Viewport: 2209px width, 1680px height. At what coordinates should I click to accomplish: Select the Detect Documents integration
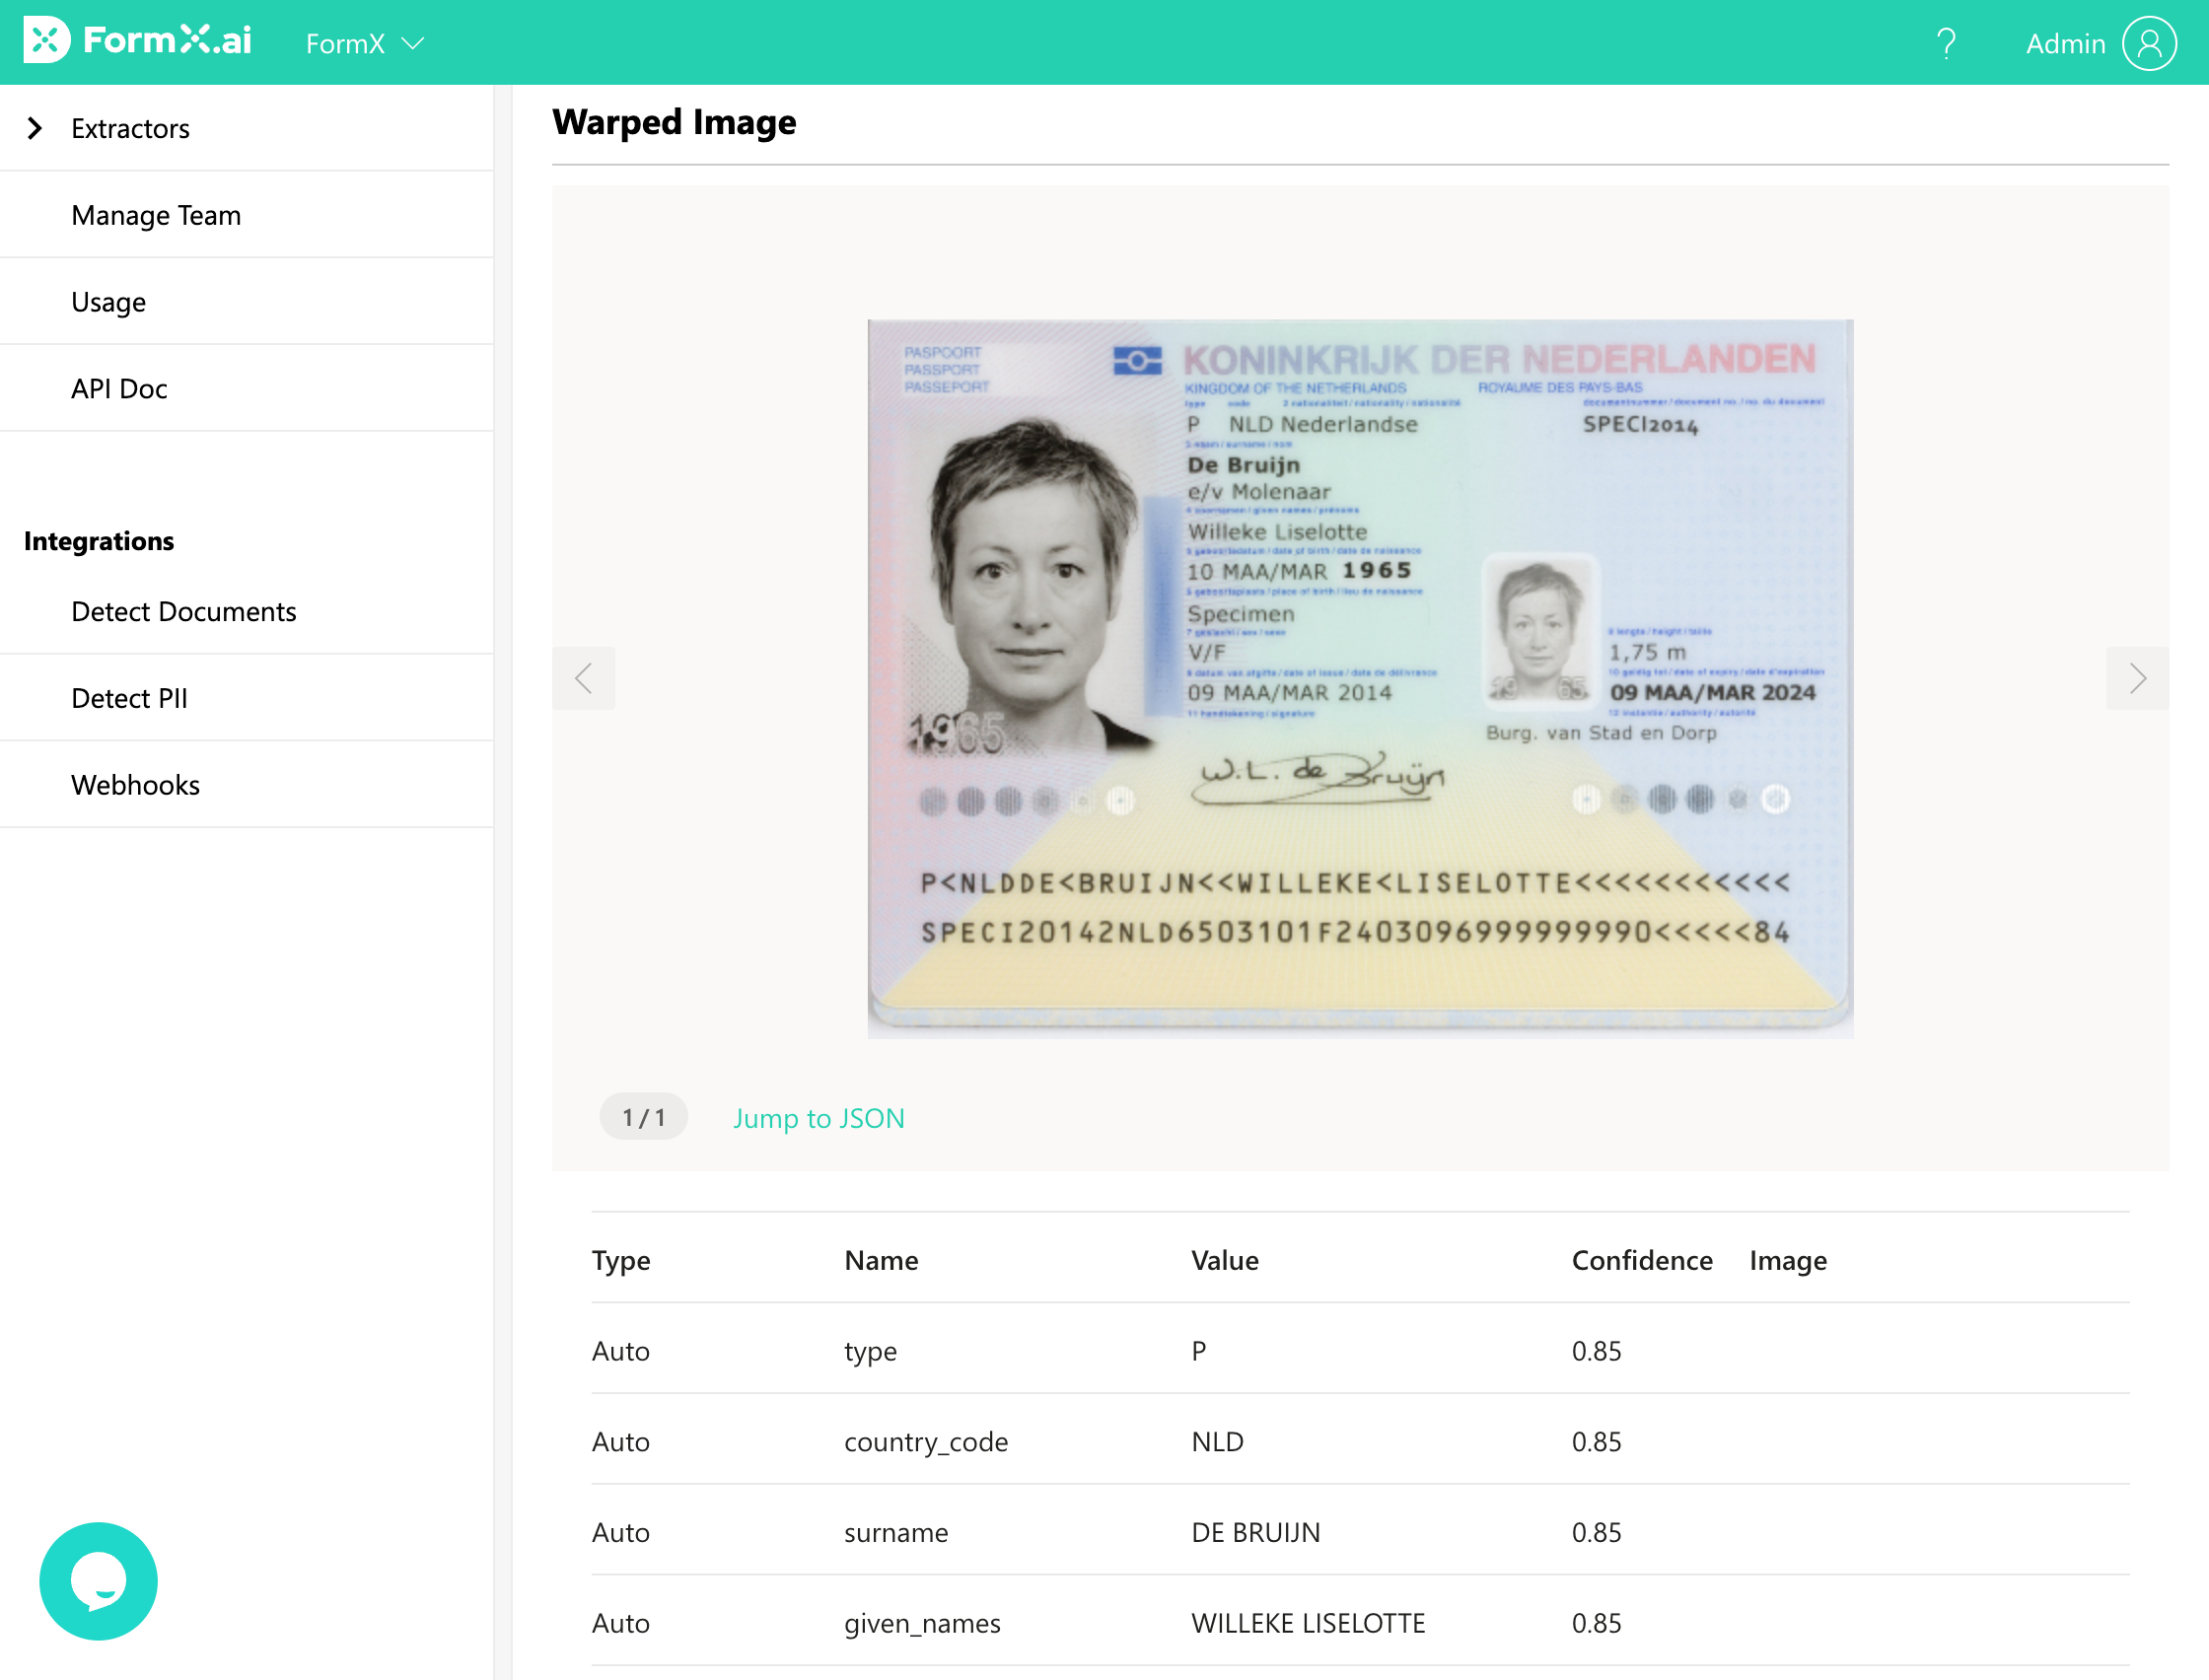(184, 611)
